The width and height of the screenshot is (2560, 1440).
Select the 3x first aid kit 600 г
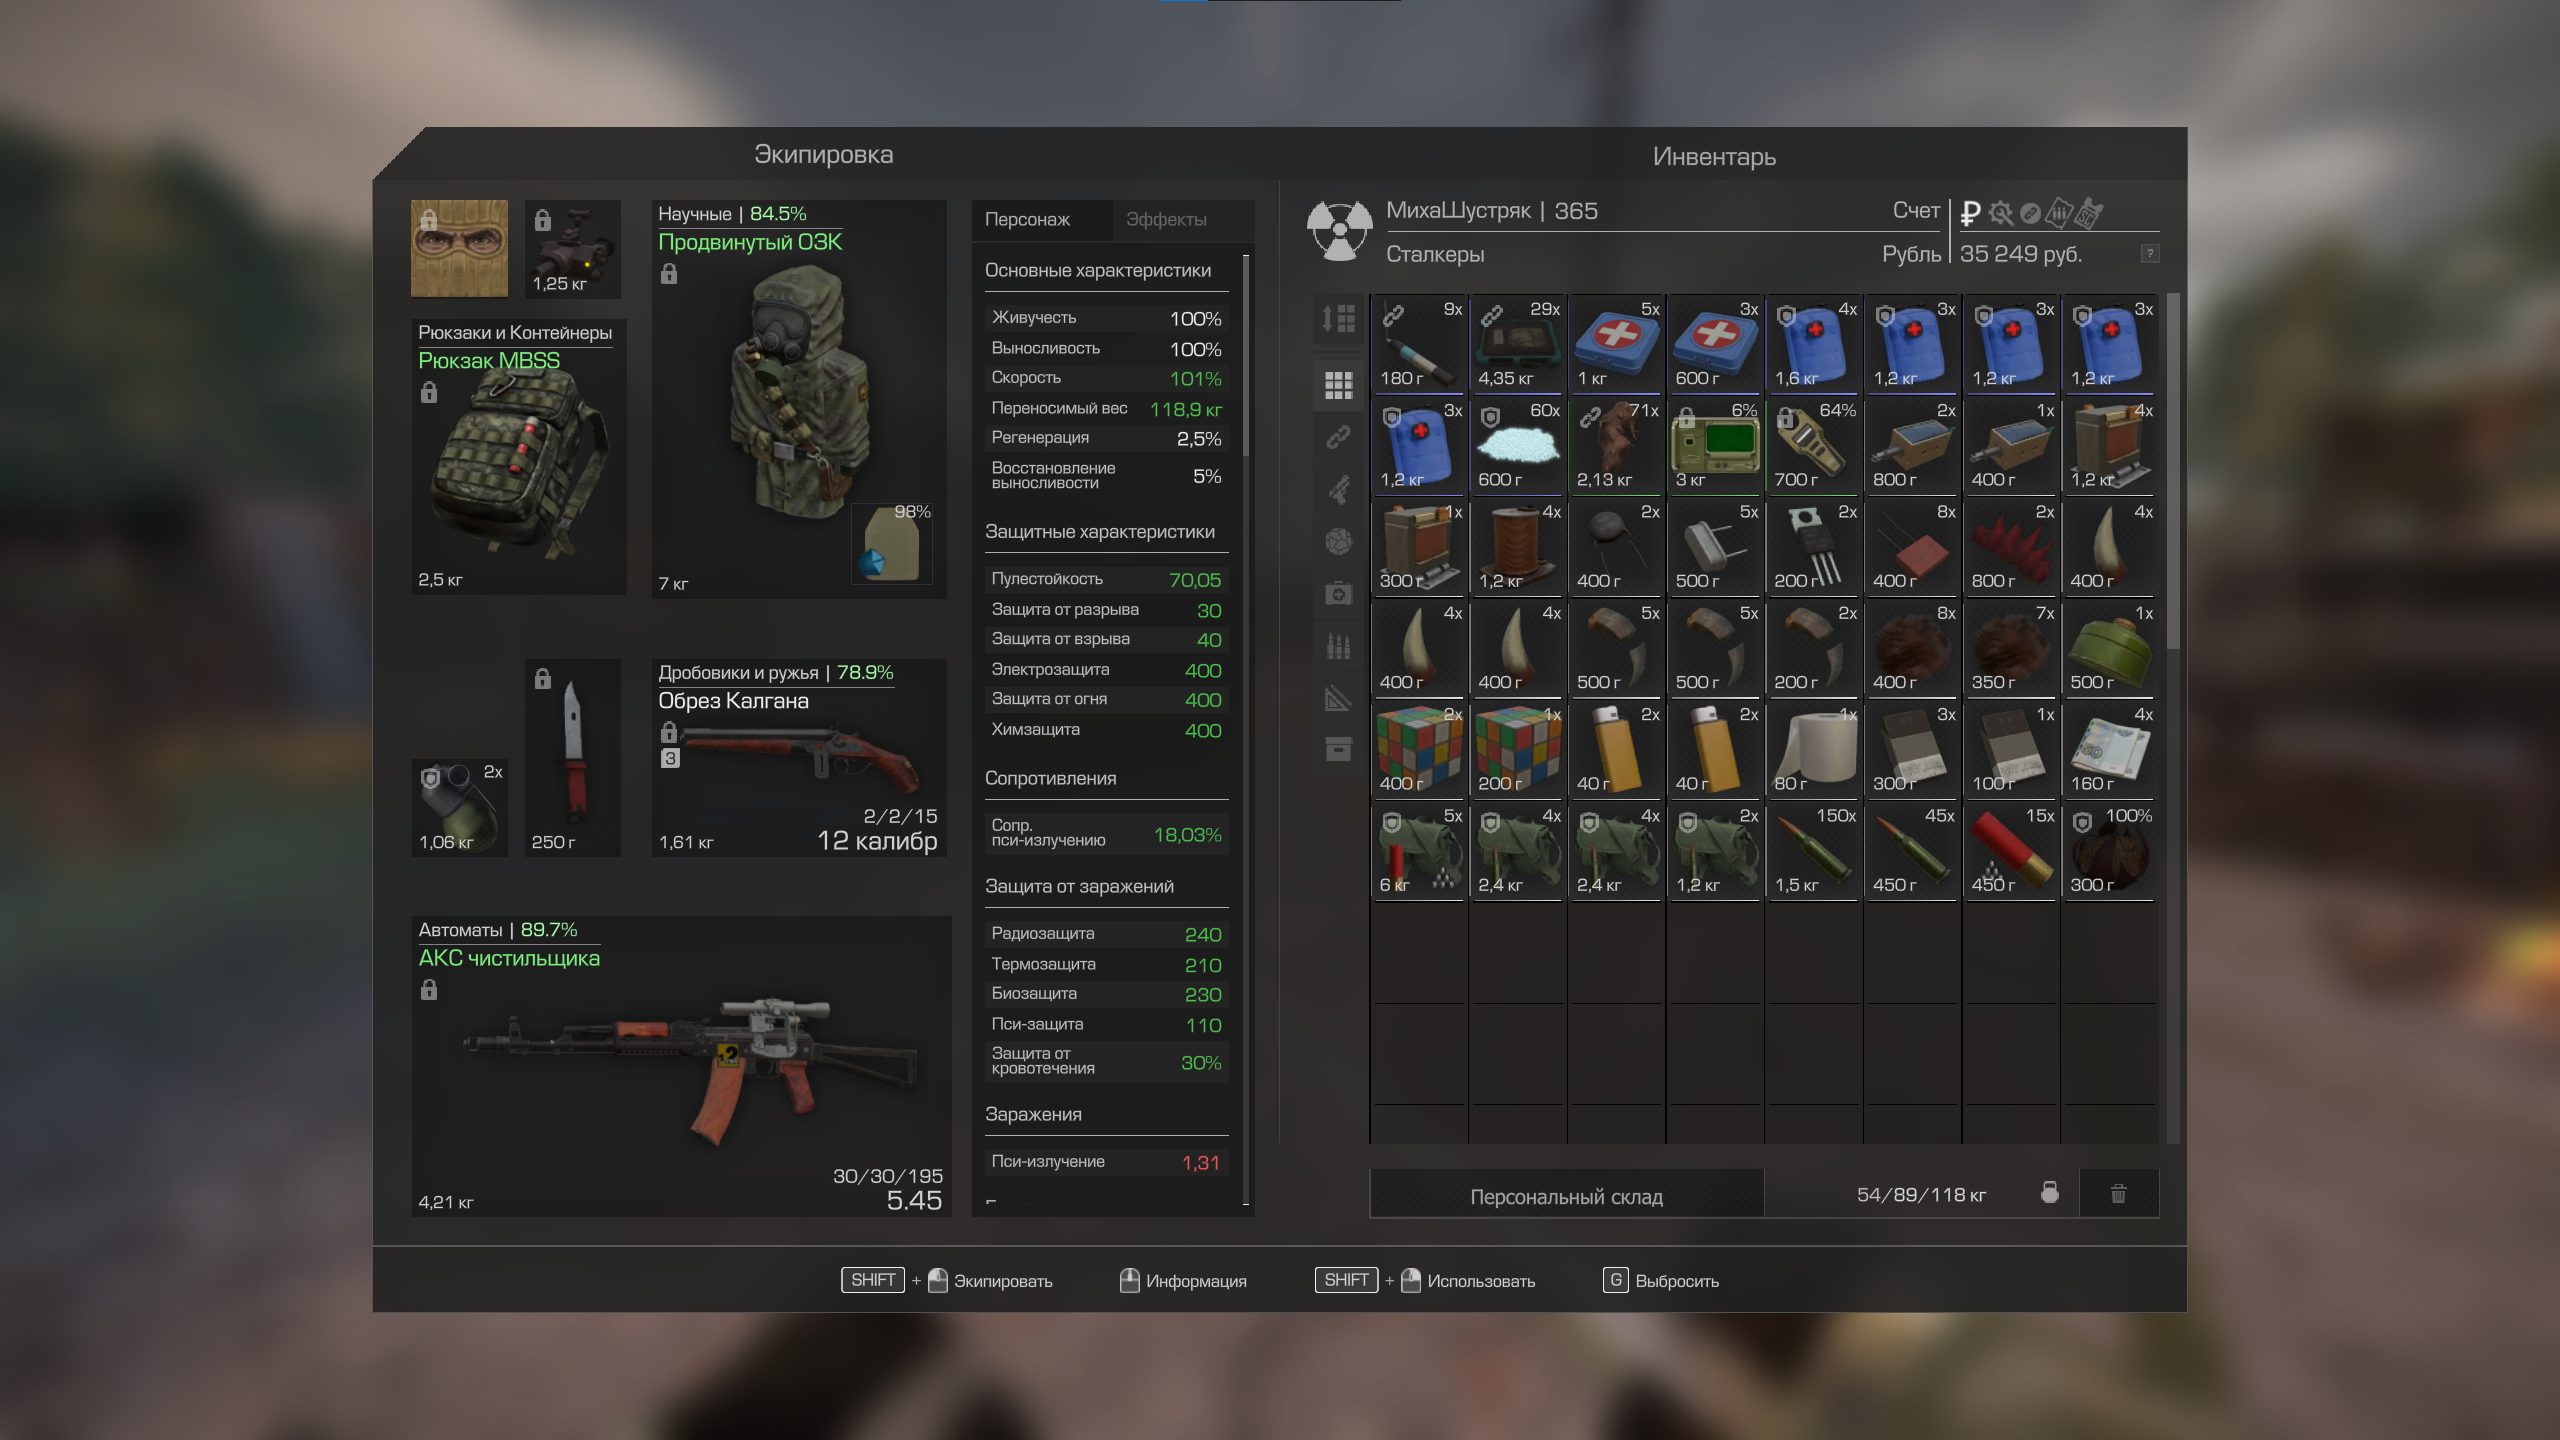pyautogui.click(x=1715, y=344)
